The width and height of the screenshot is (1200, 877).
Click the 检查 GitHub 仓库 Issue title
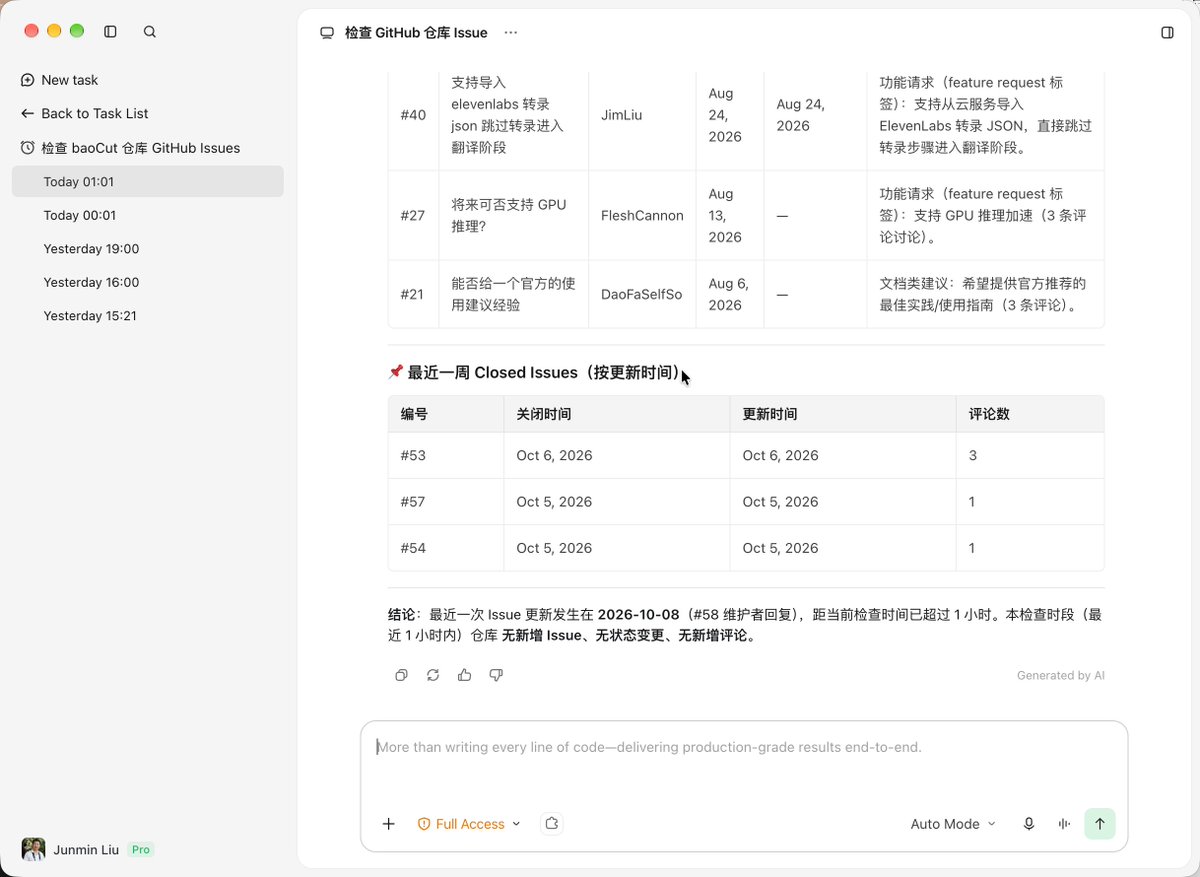[416, 33]
